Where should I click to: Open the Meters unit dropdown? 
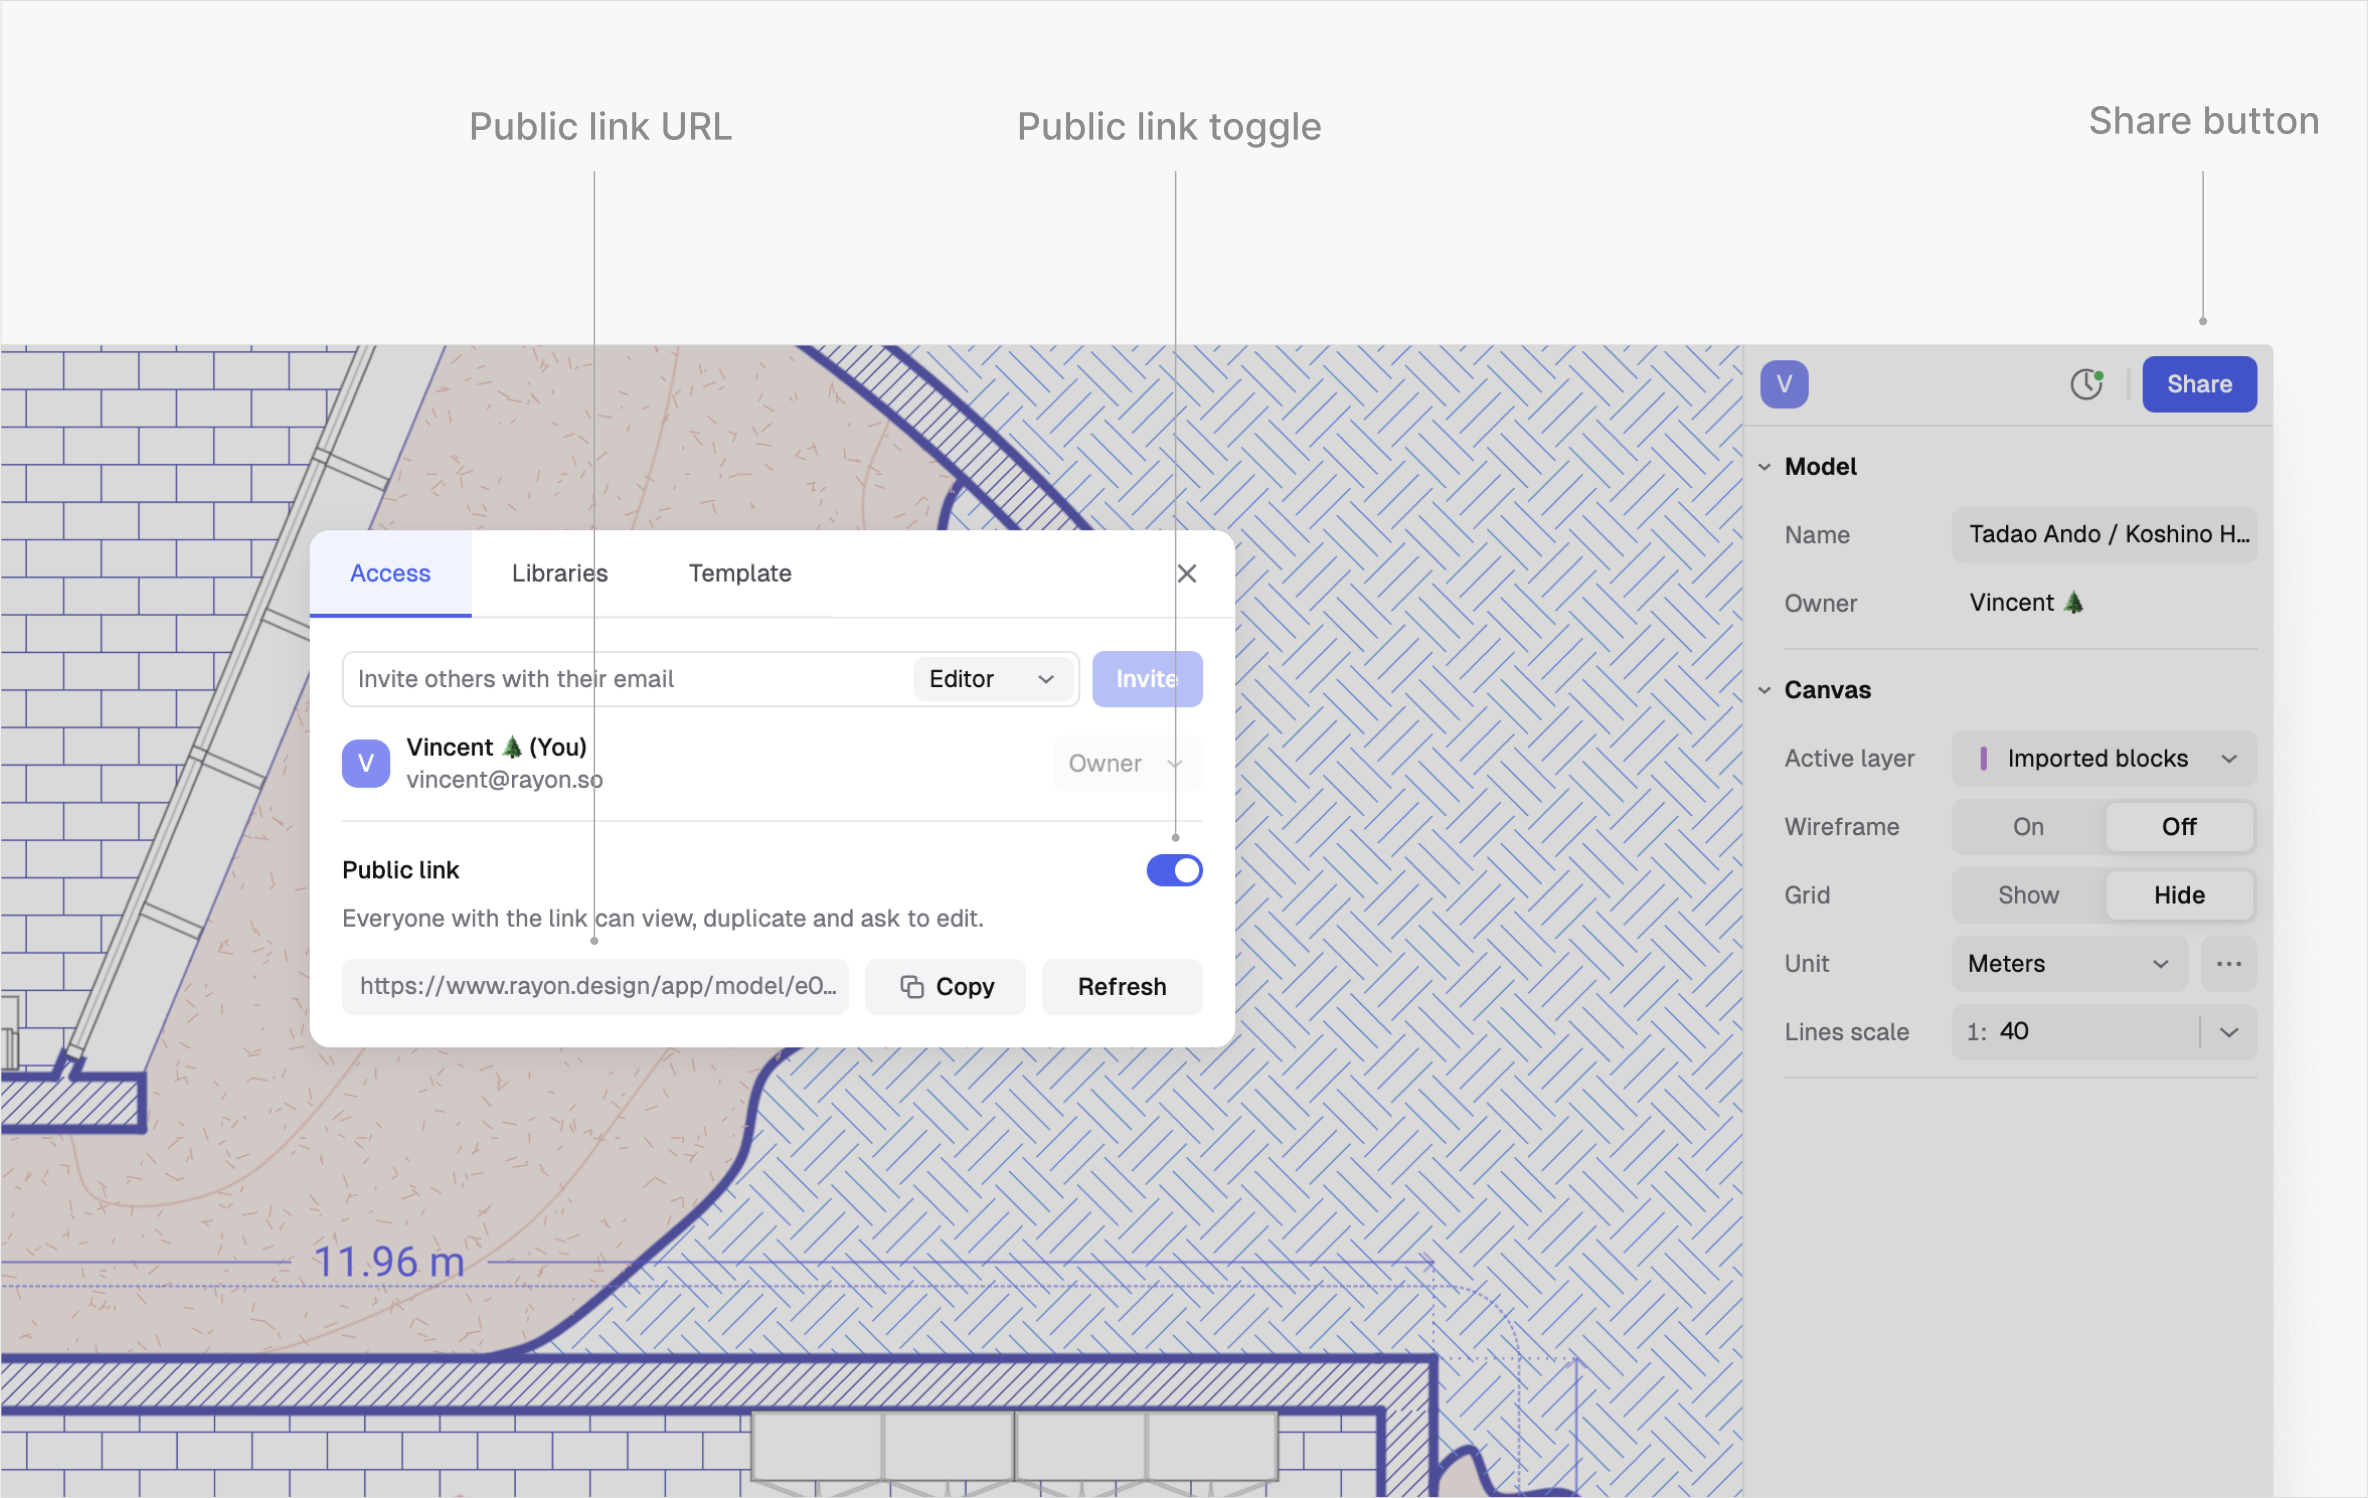tap(2068, 964)
